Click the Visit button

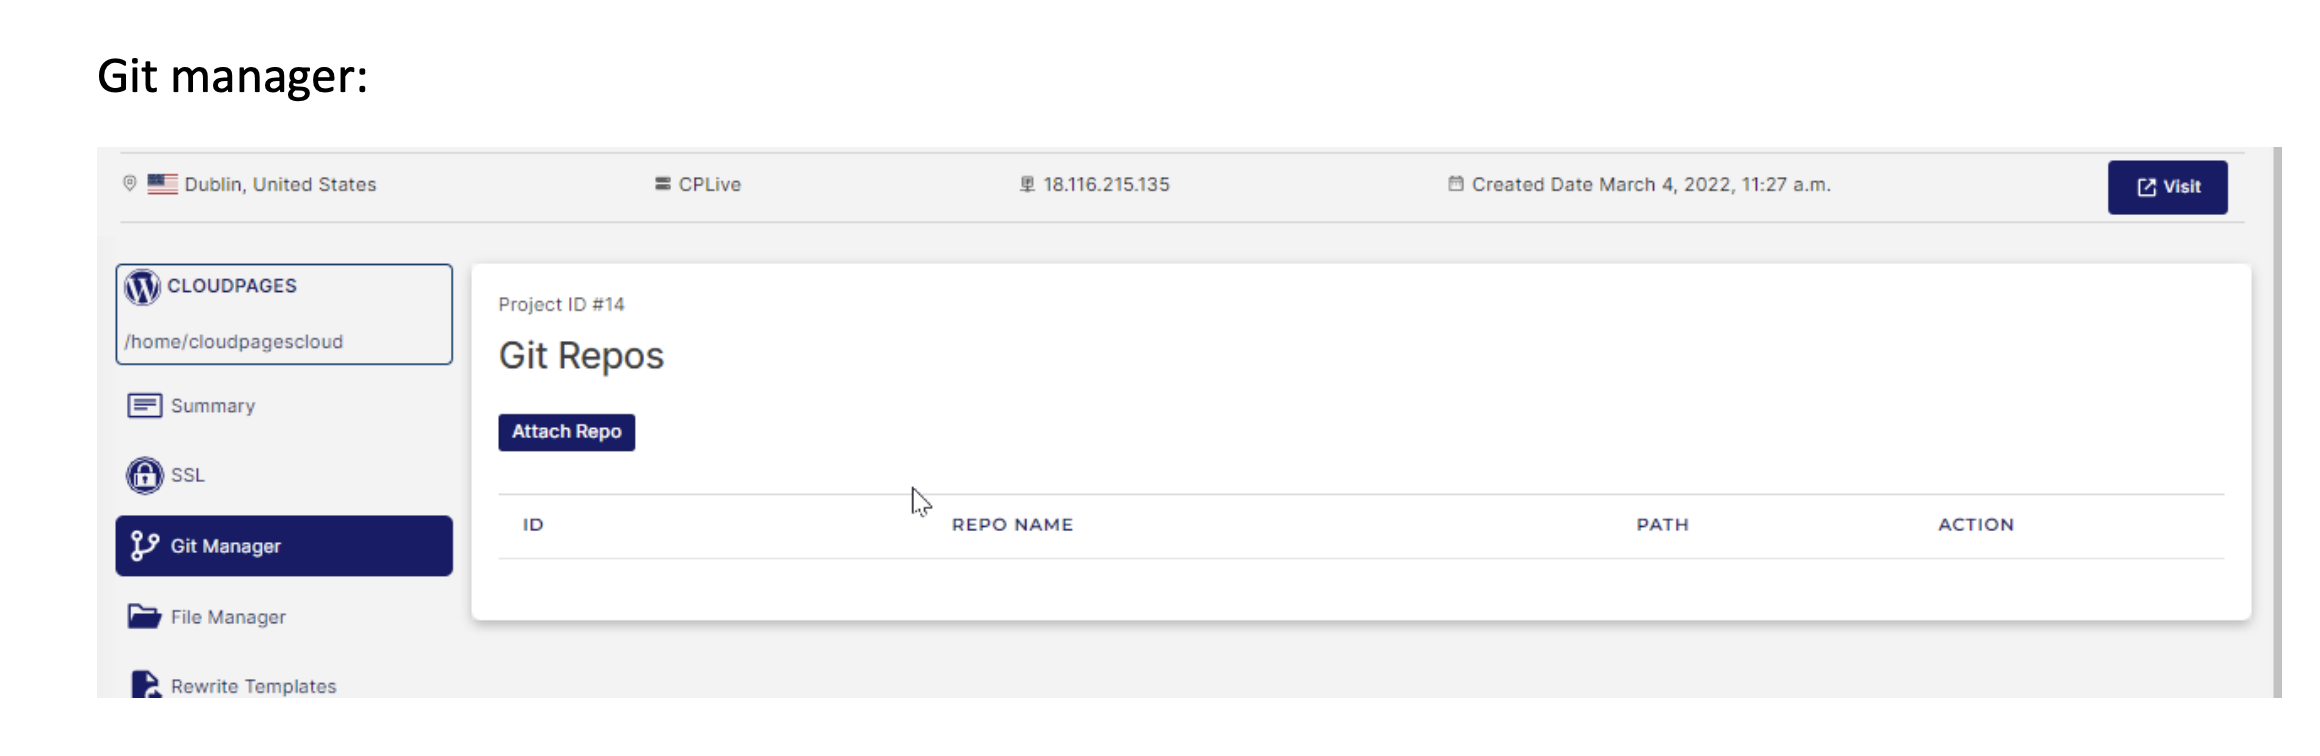2167,187
